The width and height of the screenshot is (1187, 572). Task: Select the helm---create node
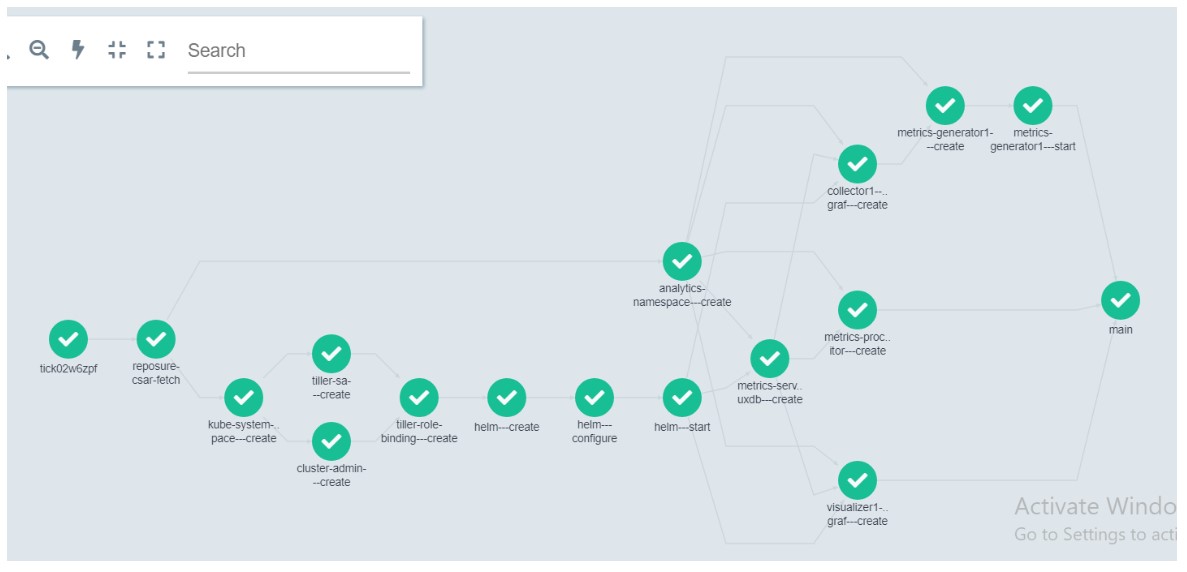(x=506, y=397)
